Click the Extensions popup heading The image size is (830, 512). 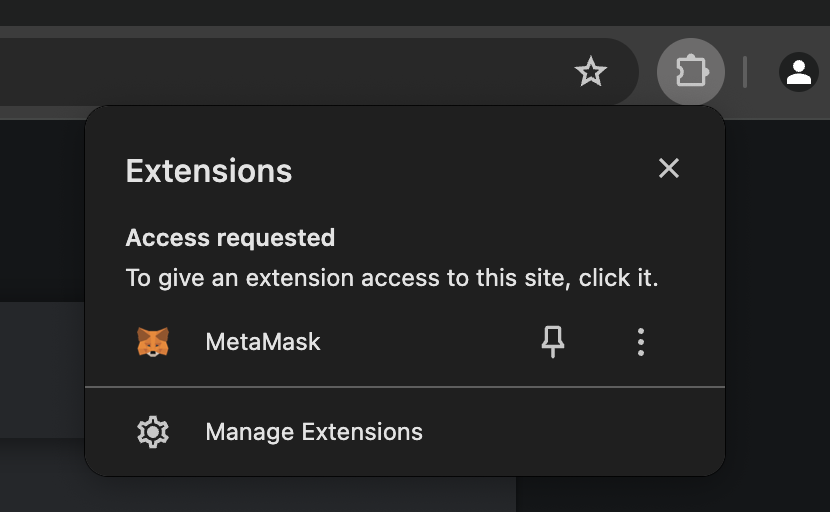point(209,171)
